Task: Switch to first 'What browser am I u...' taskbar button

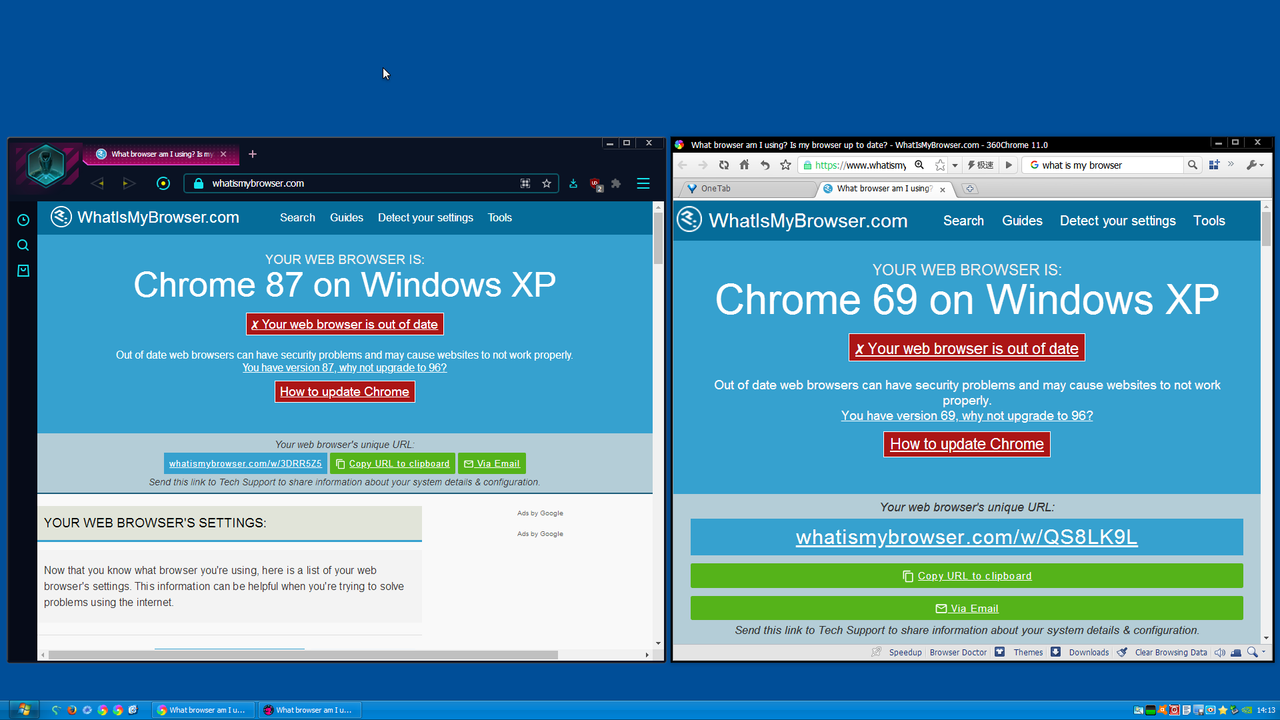Action: (x=202, y=710)
